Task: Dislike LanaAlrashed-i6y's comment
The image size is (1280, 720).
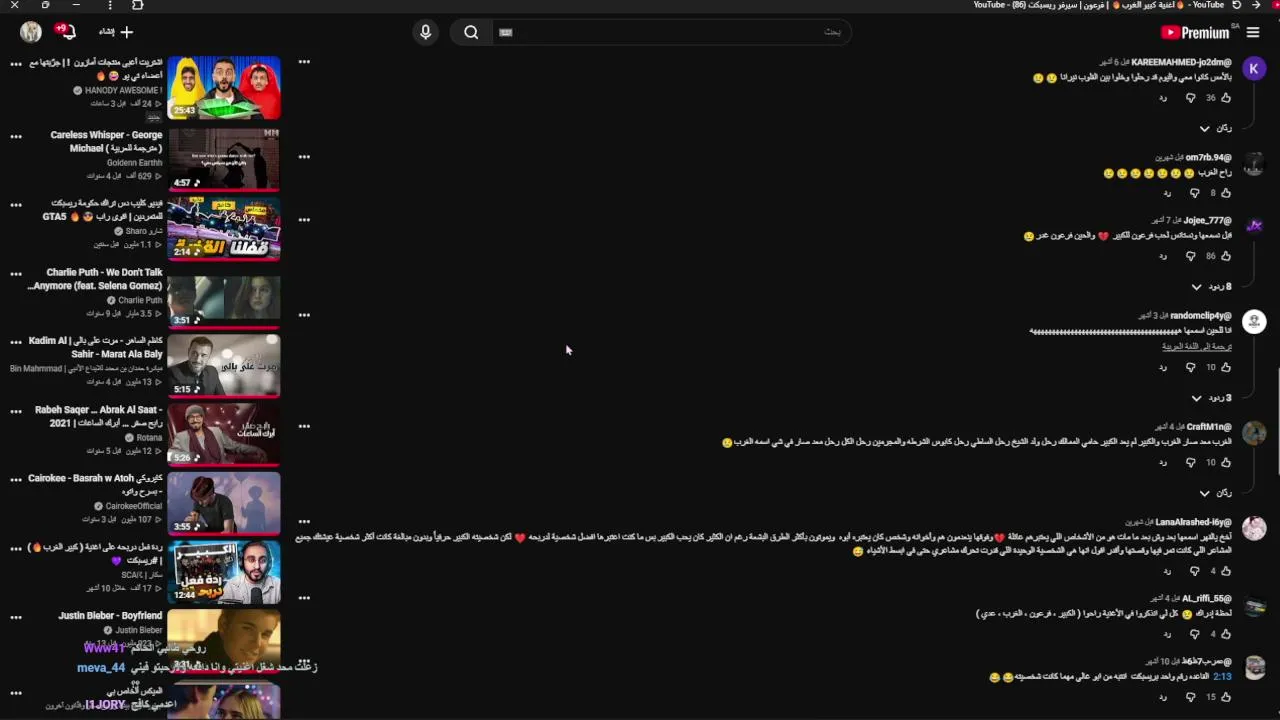Action: pyautogui.click(x=1193, y=571)
